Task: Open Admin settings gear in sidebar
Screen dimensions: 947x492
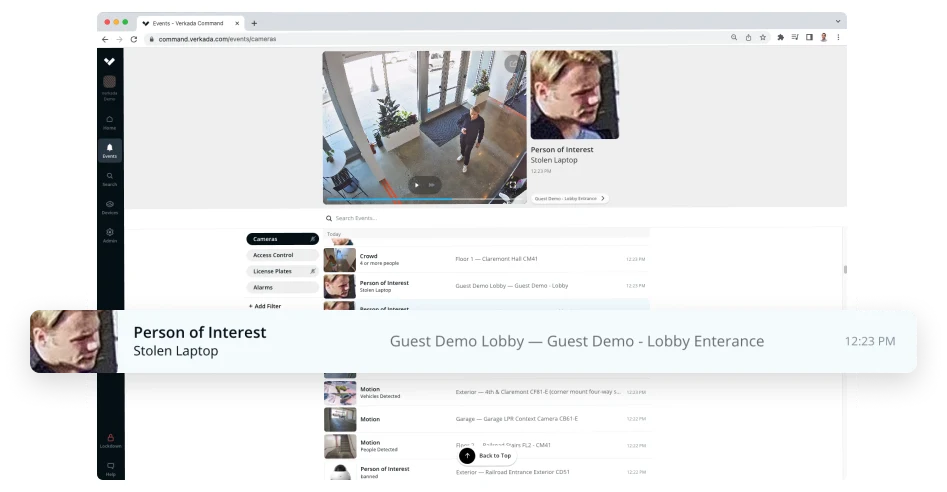Action: tap(109, 235)
